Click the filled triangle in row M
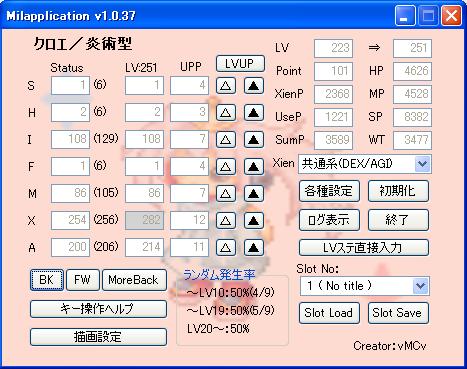The image size is (467, 369). coord(254,193)
